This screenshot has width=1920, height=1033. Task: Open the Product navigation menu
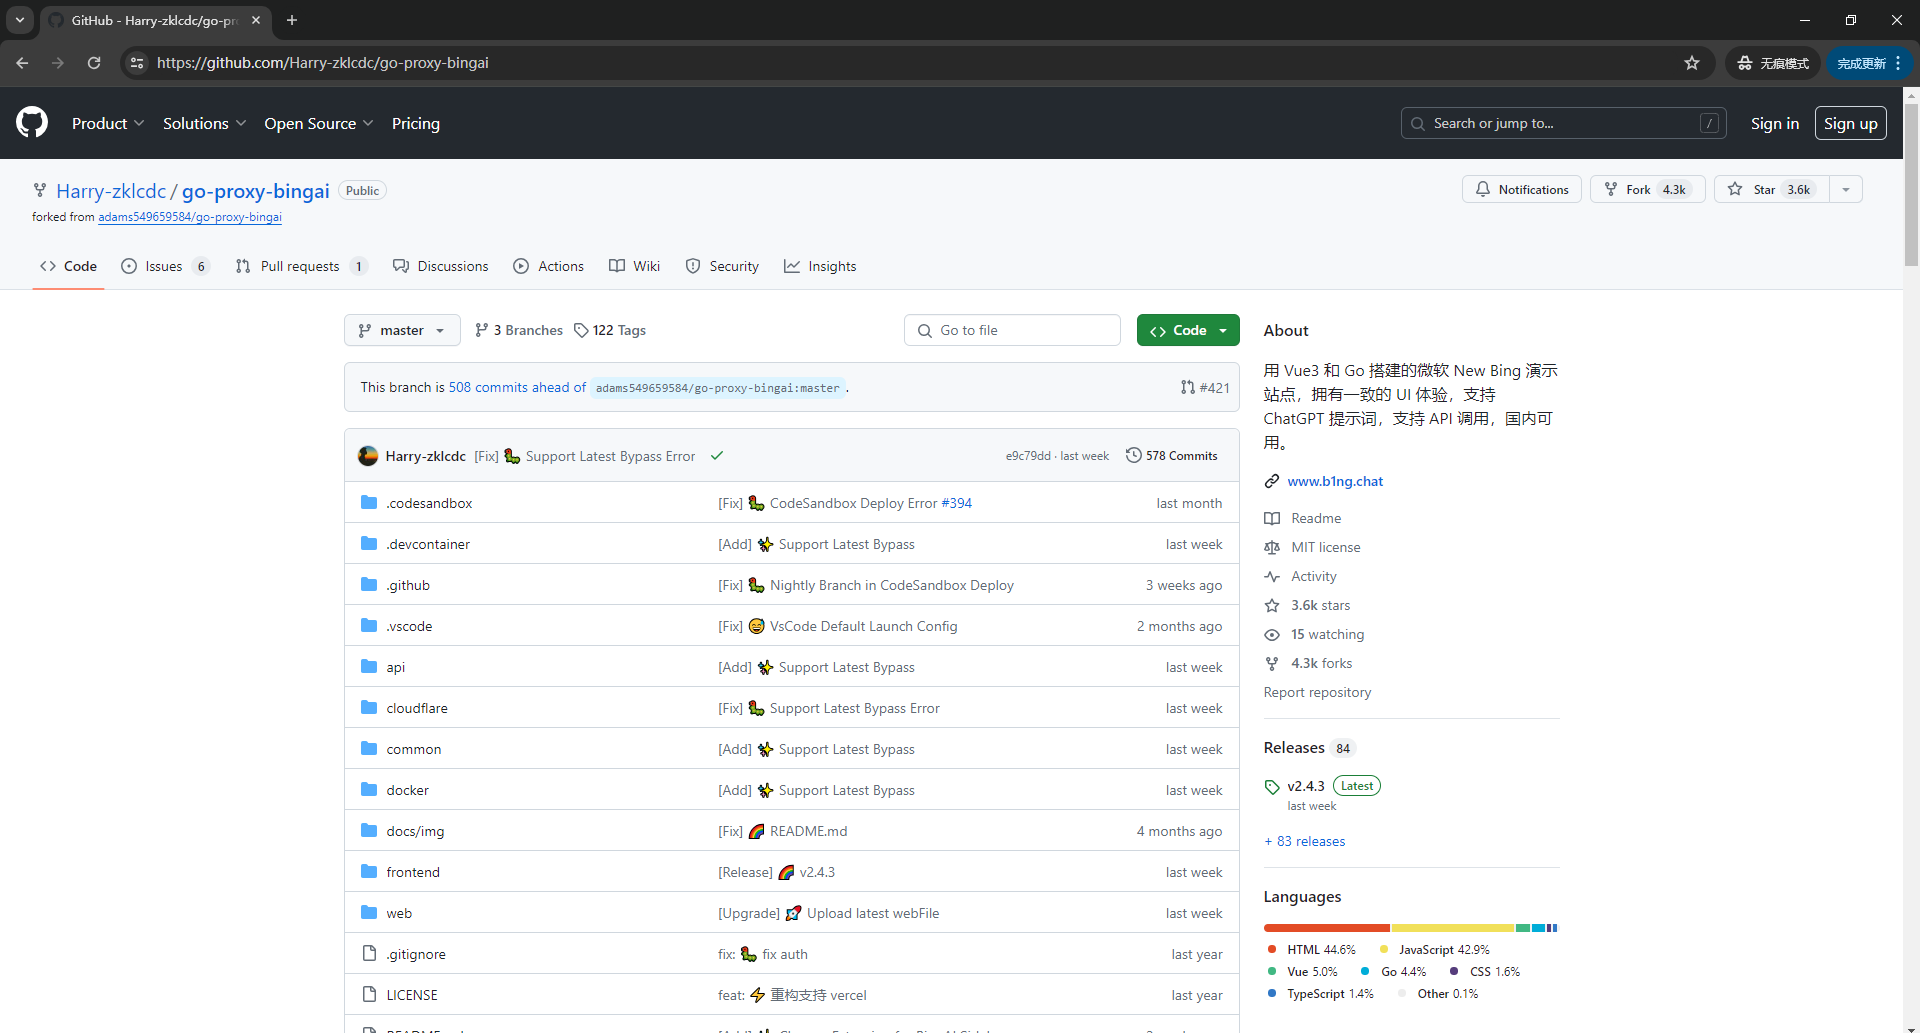[108, 124]
